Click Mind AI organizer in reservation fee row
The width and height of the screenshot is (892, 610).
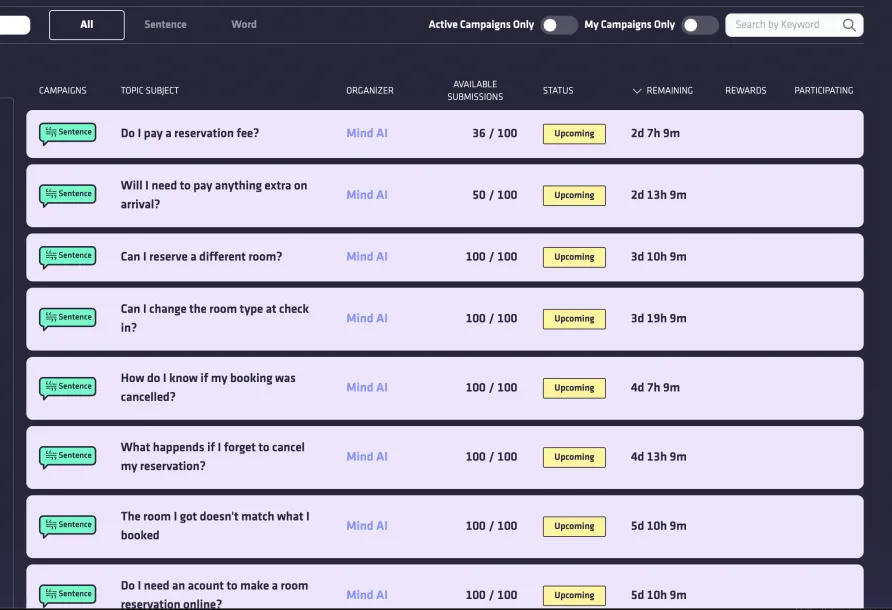[367, 133]
